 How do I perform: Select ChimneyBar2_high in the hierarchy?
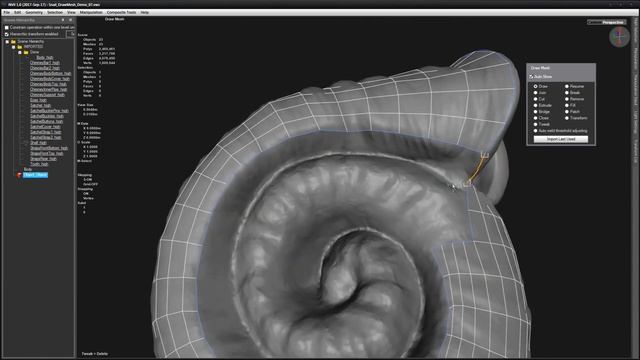(x=45, y=68)
